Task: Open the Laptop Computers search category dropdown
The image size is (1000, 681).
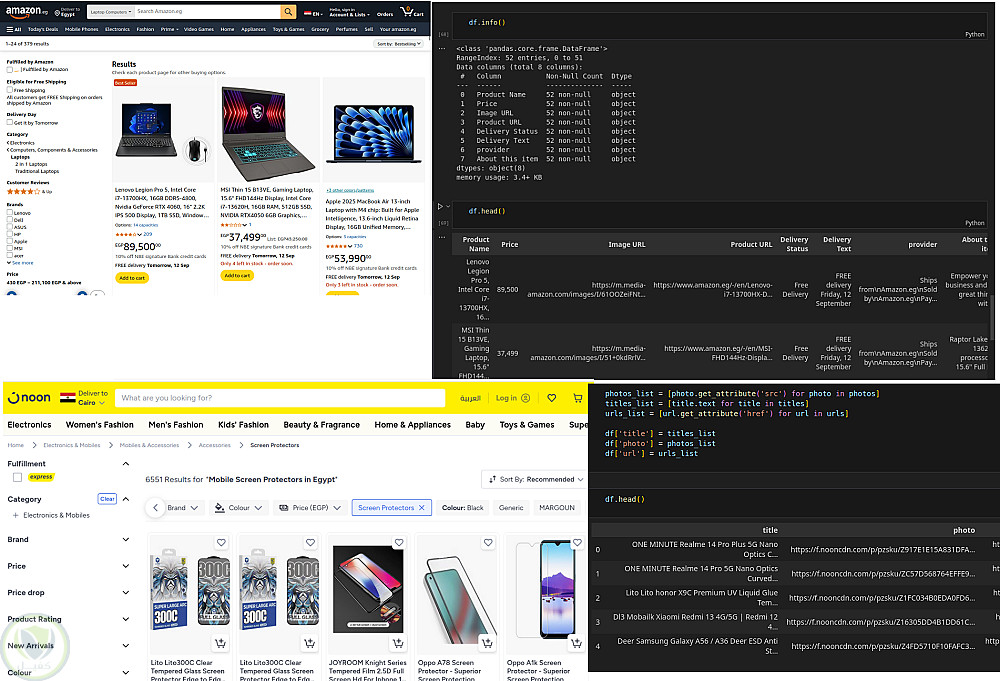Action: pyautogui.click(x=111, y=11)
